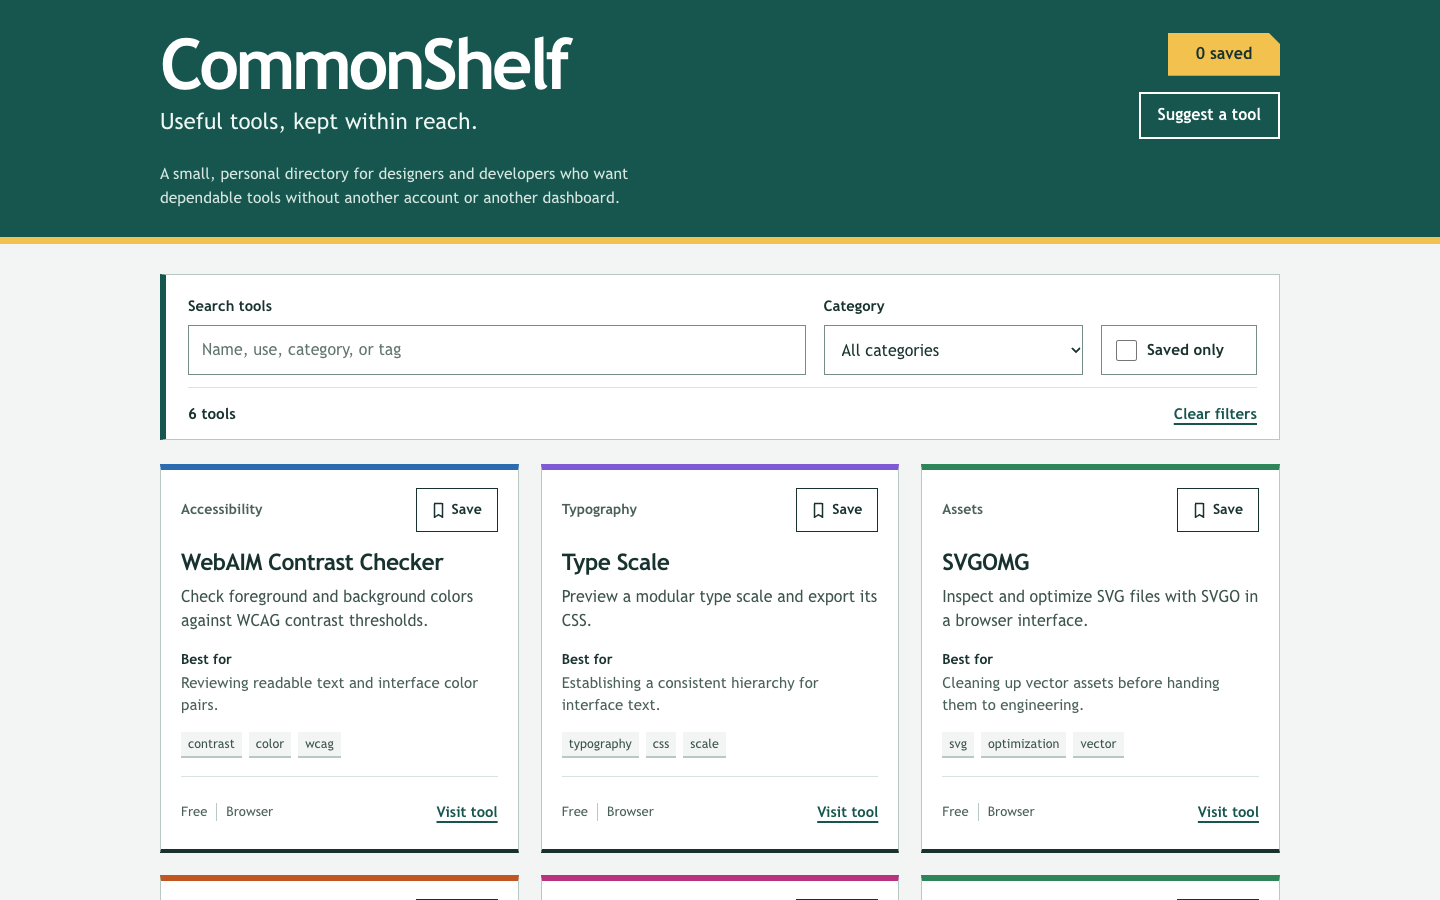
Task: Open Visit tool link on SVGOMG card
Action: pos(1228,812)
